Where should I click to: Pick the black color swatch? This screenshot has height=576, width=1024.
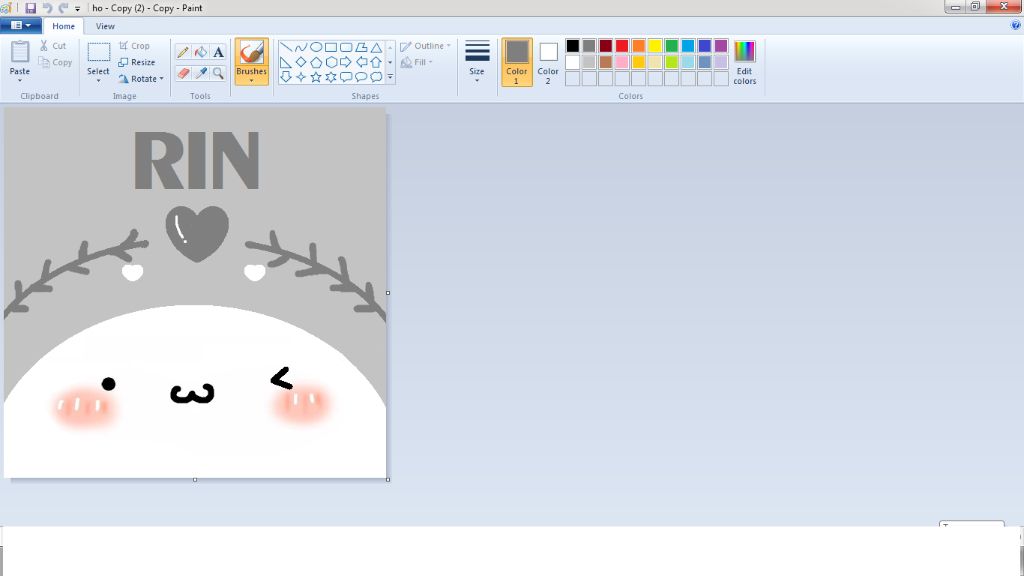click(573, 46)
